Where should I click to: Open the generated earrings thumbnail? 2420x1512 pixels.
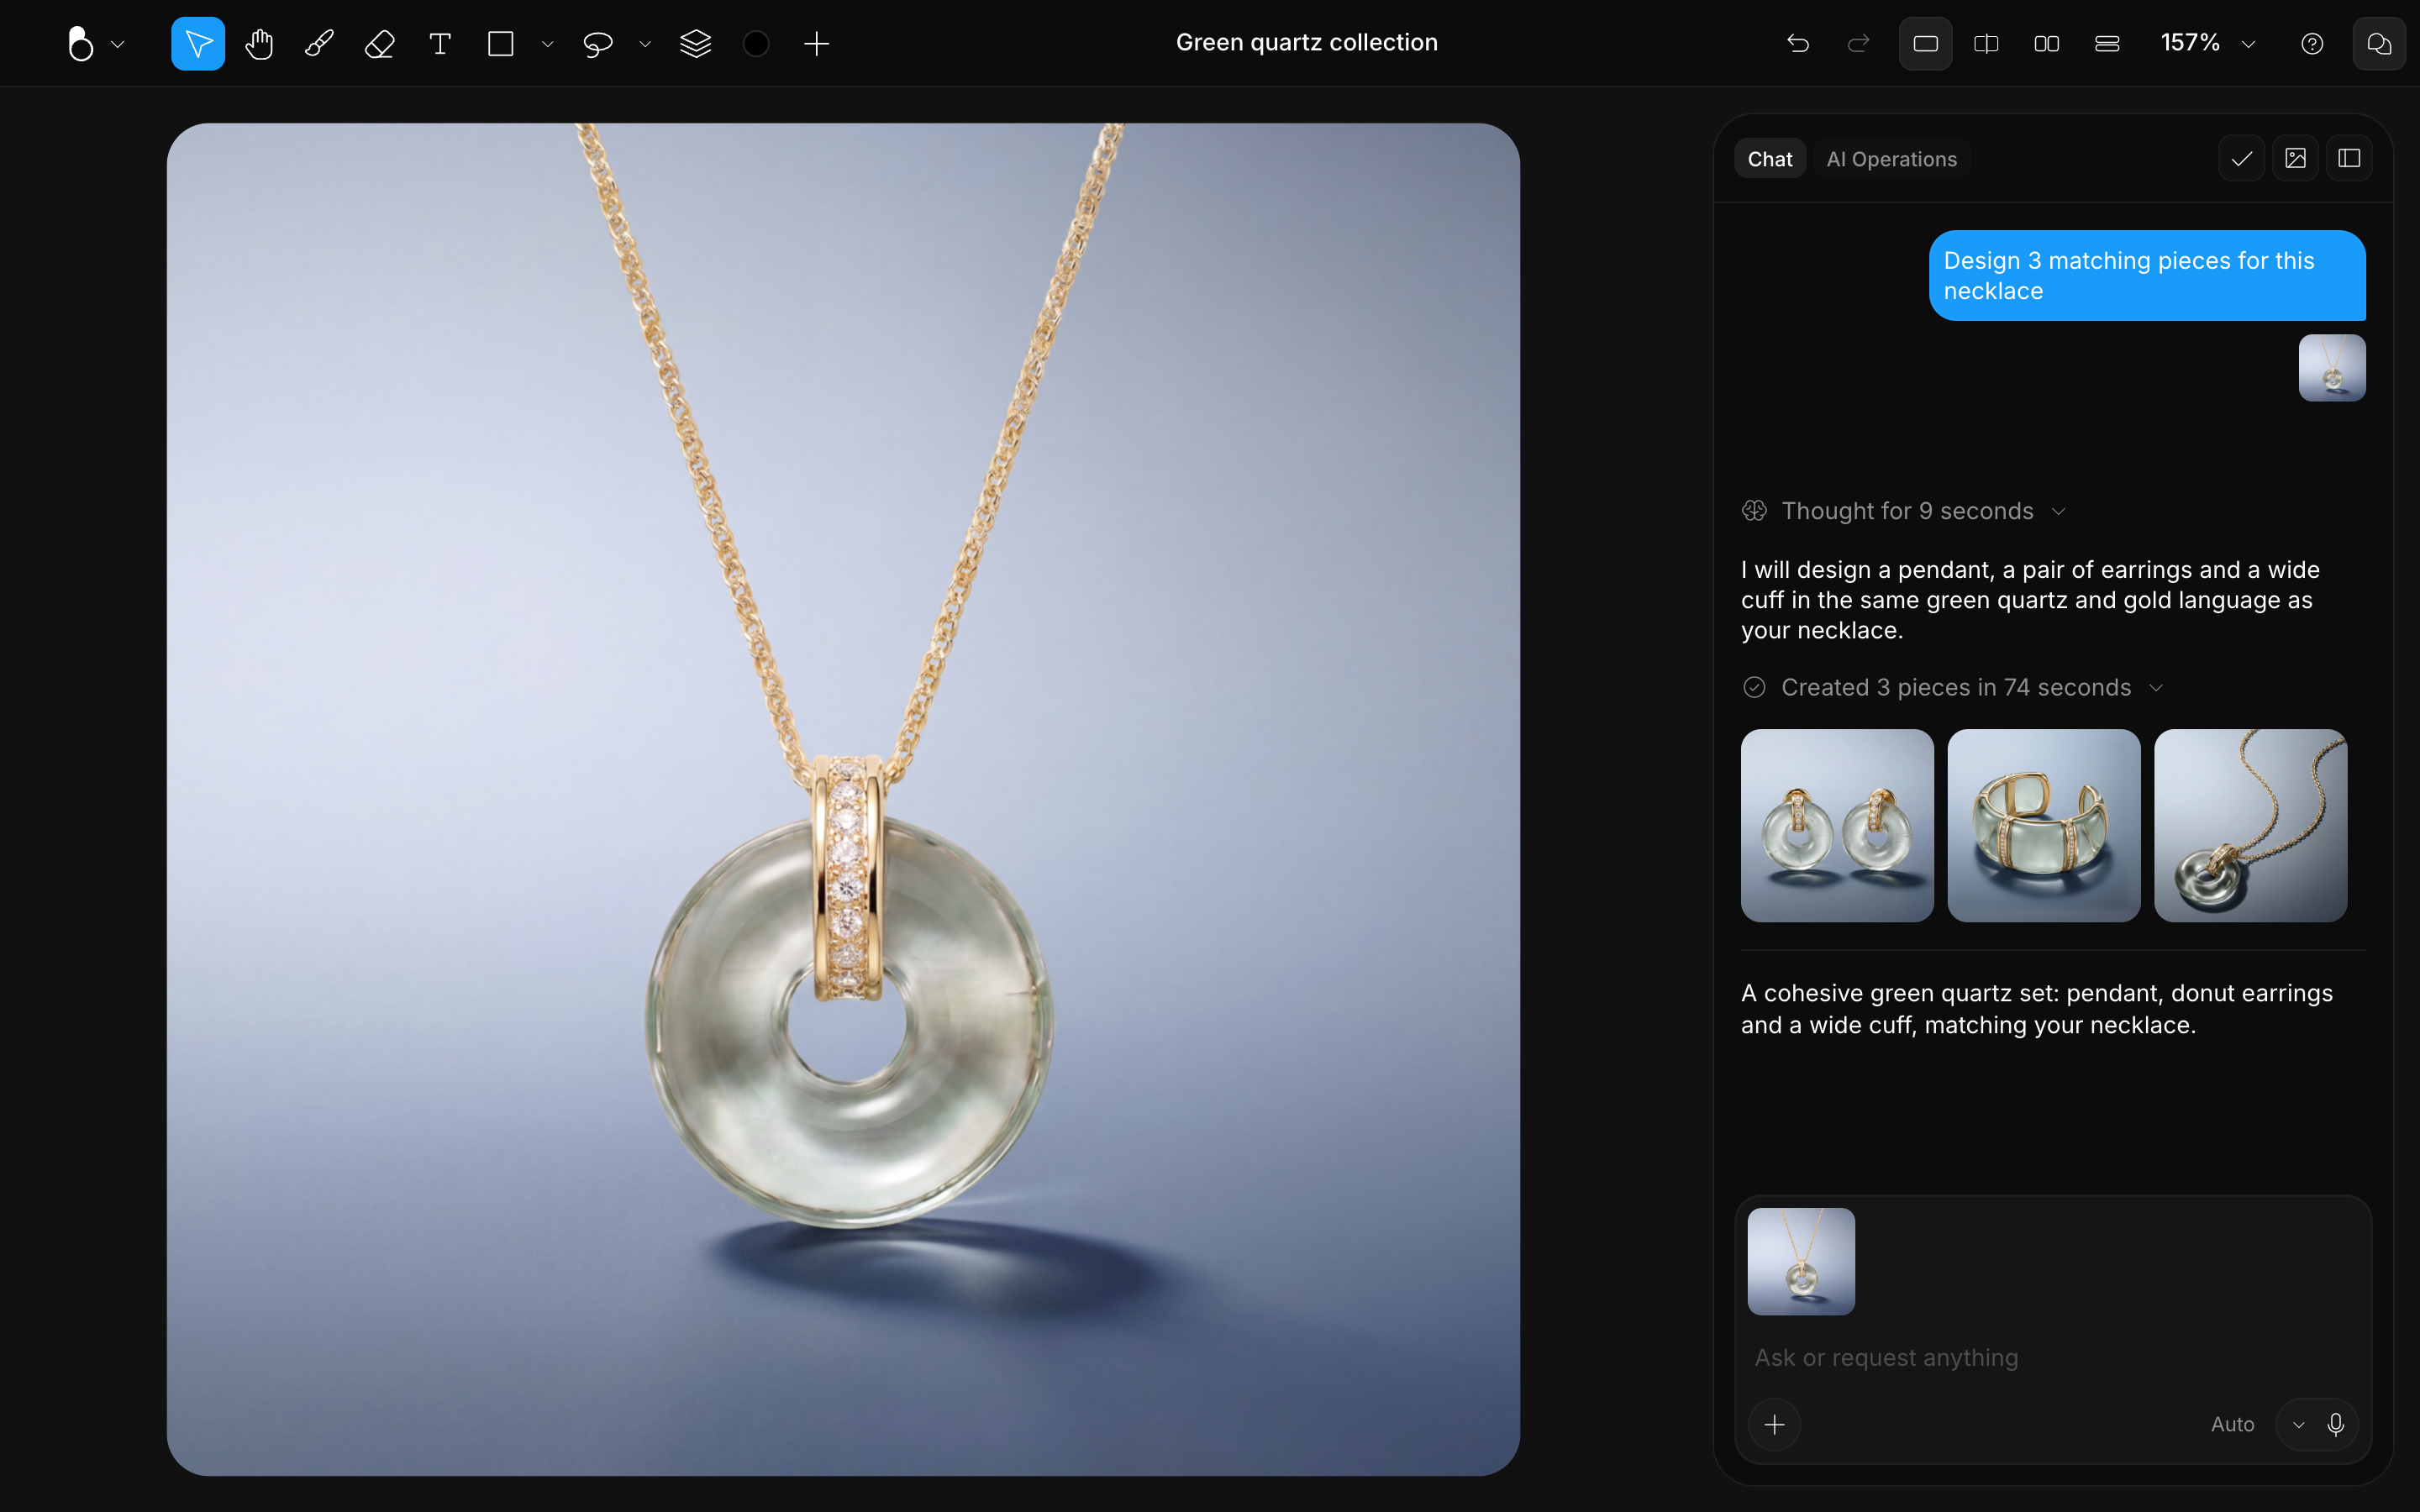1837,825
